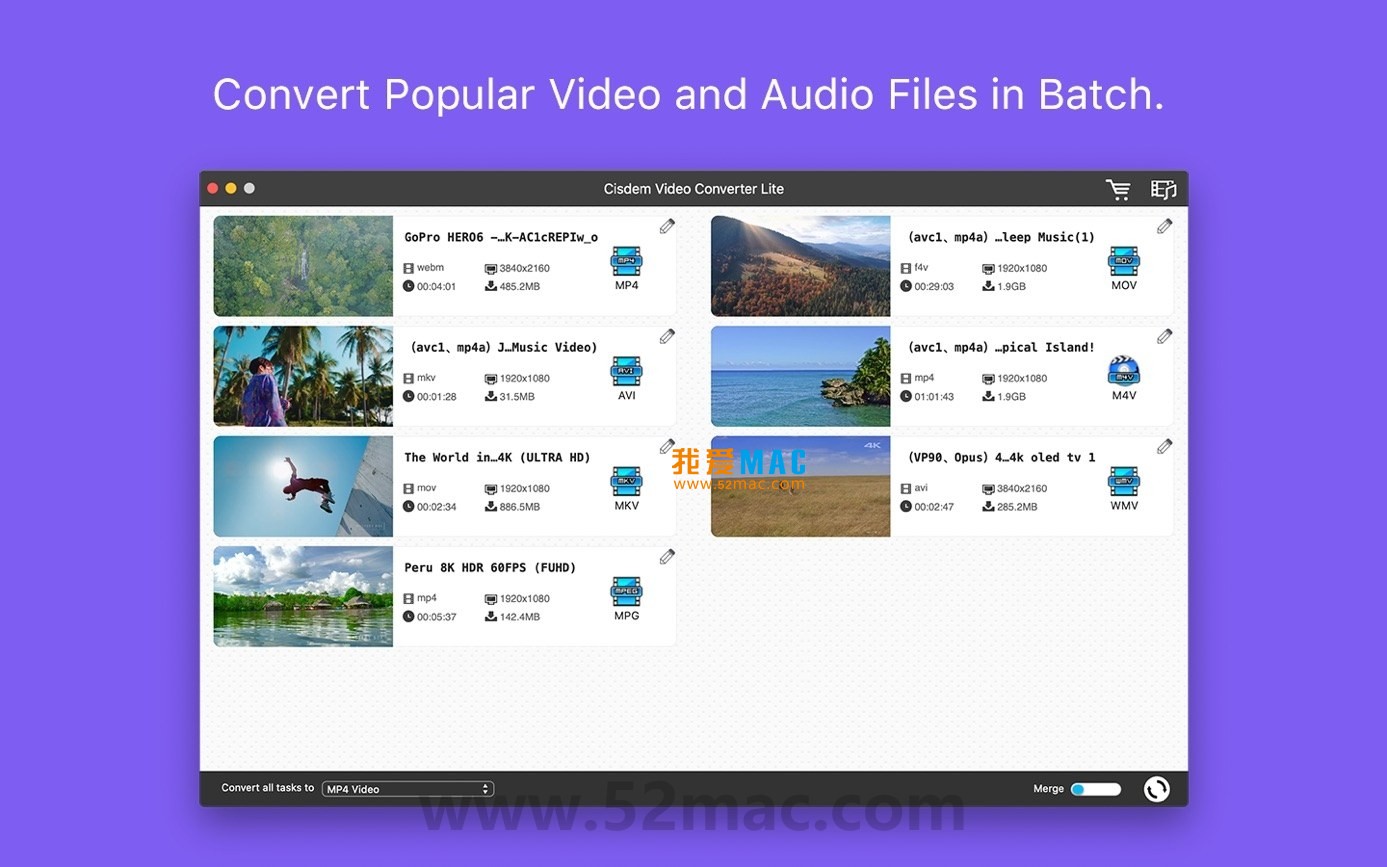Click the 886.5MB file size

coord(519,506)
